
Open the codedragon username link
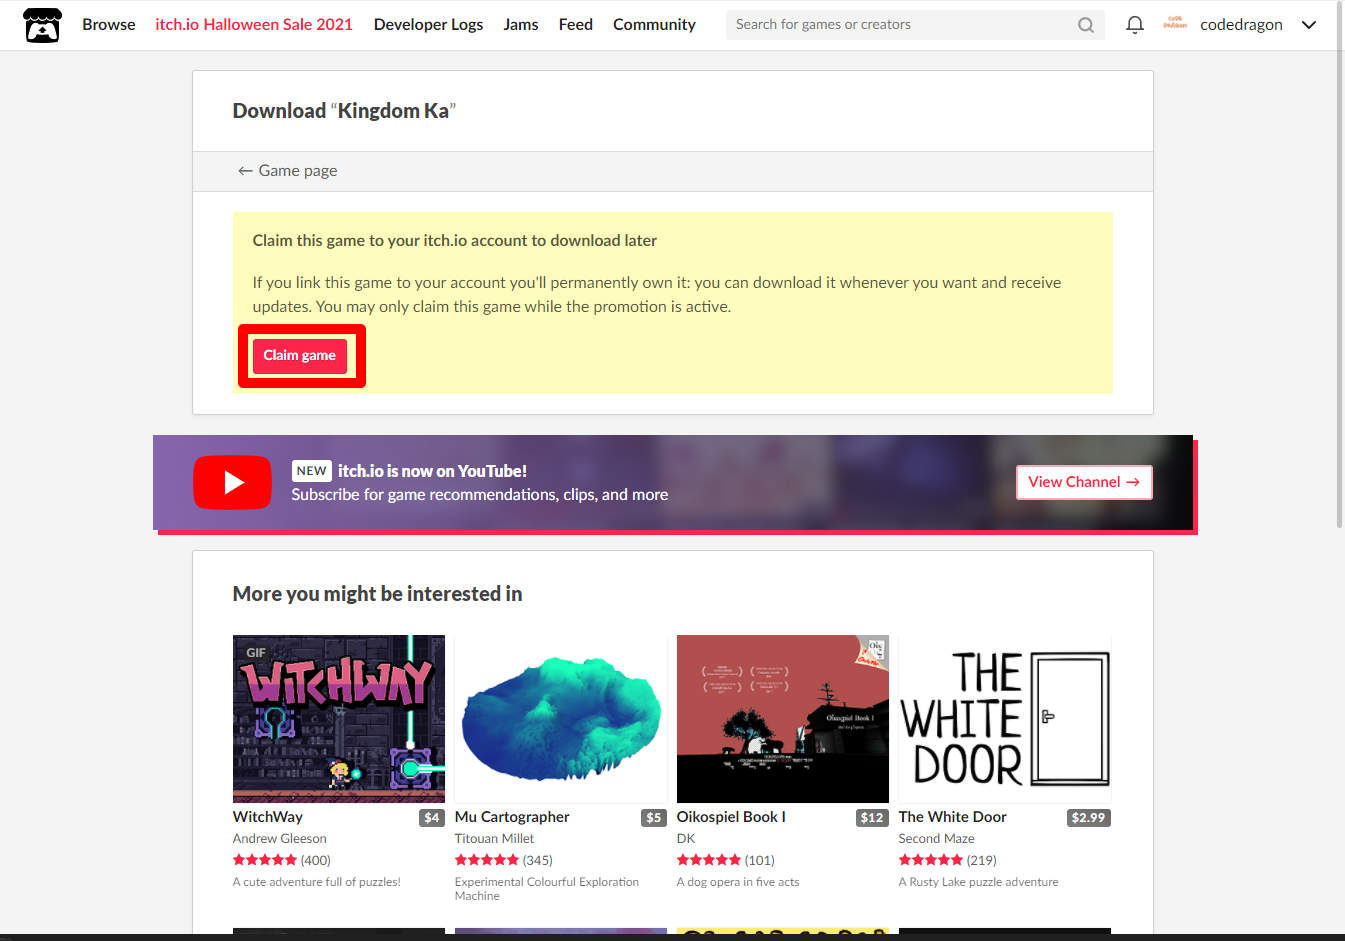point(1241,25)
